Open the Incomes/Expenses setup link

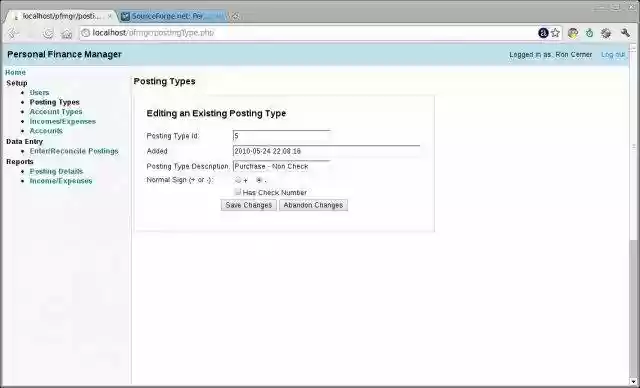[62, 122]
